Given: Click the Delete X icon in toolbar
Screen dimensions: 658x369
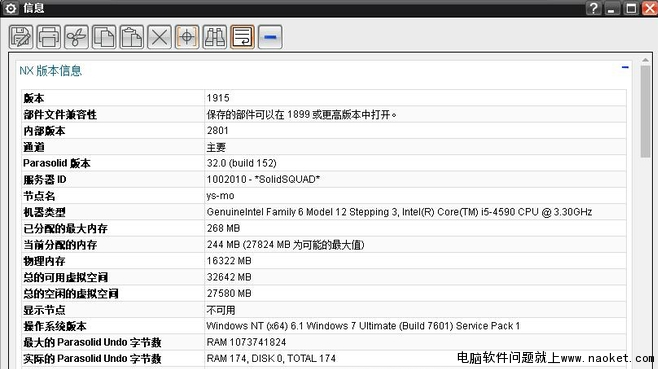Looking at the screenshot, I should pyautogui.click(x=159, y=37).
